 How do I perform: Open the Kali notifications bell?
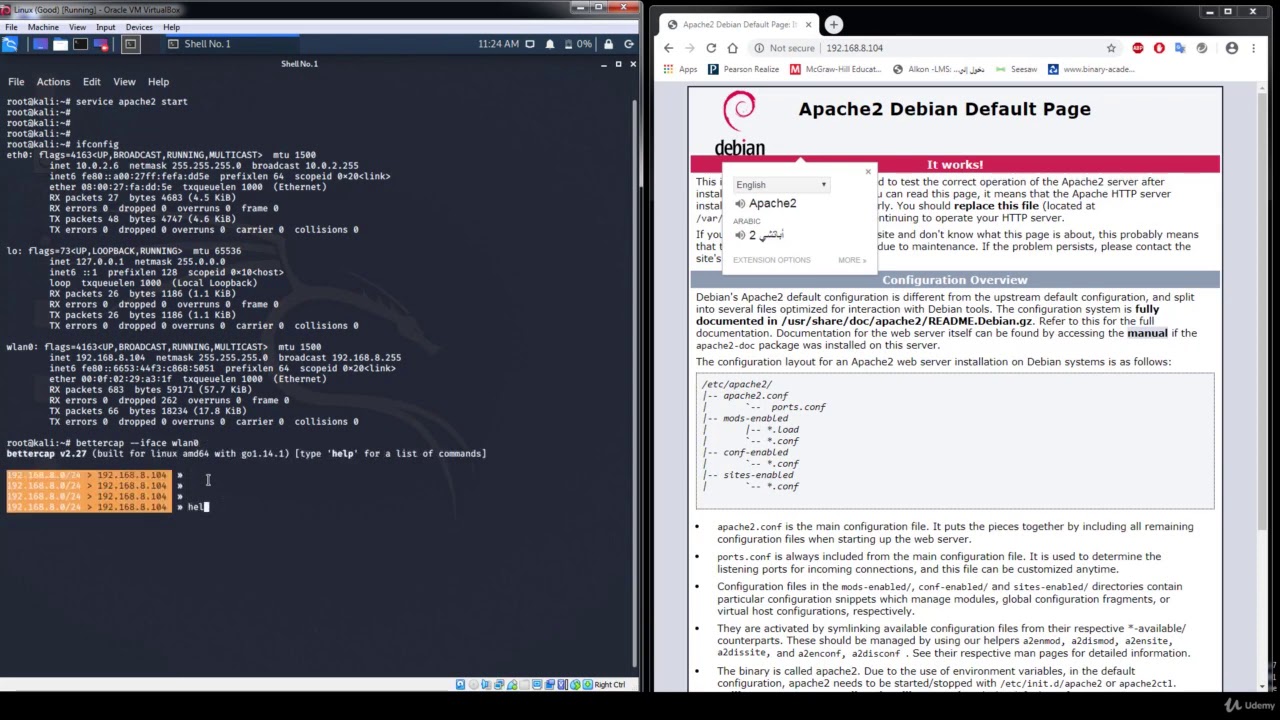549,44
